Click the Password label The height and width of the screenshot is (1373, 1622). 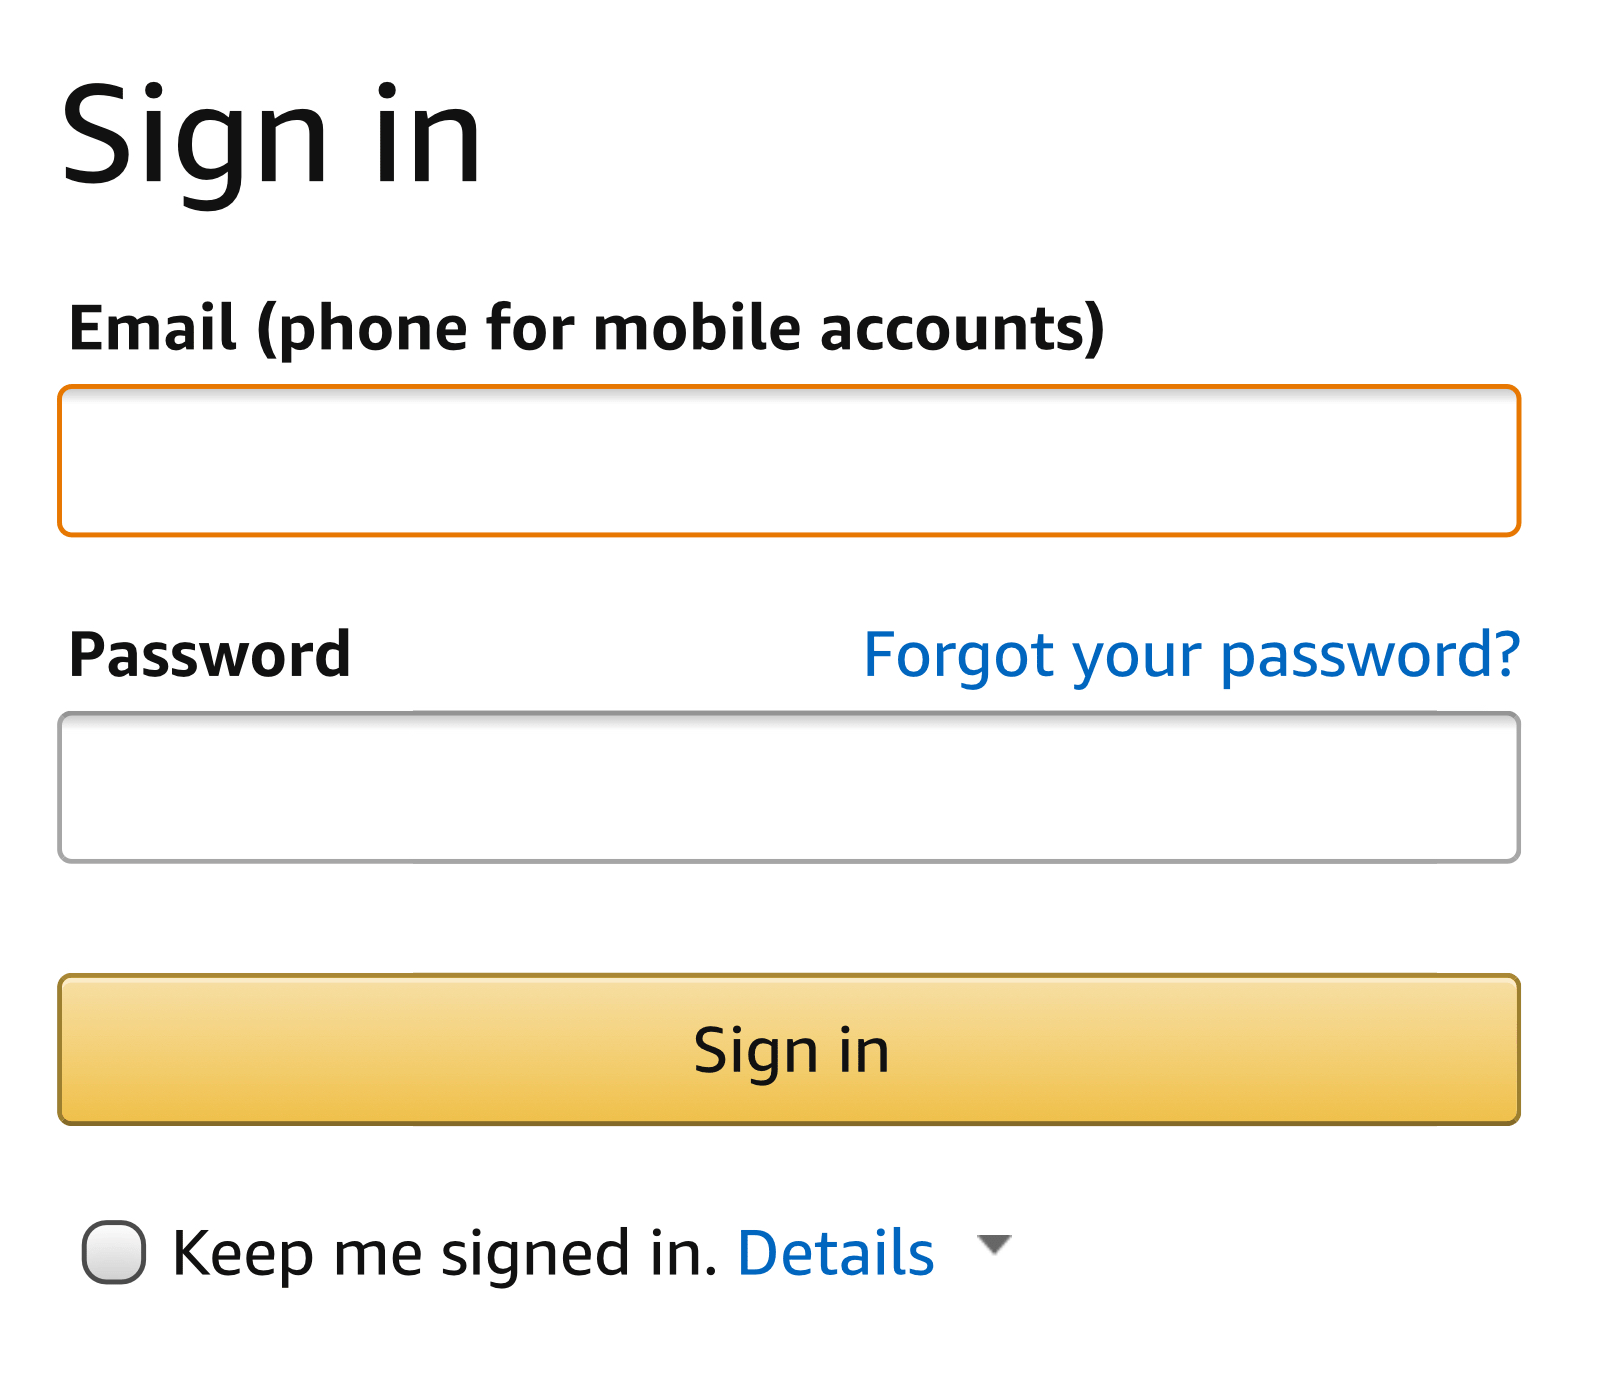point(210,655)
